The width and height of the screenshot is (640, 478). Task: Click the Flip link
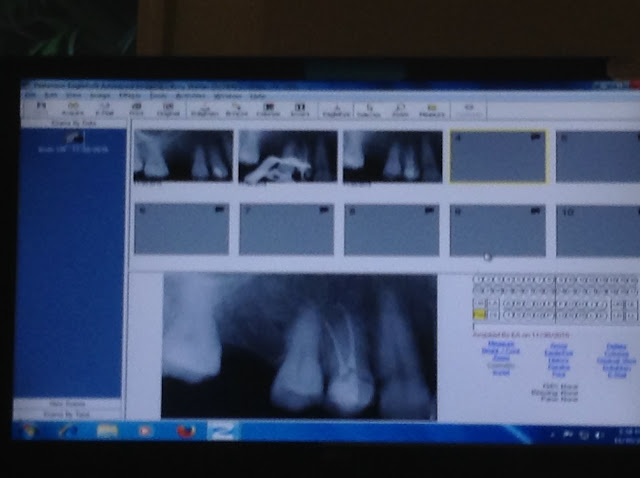559,374
